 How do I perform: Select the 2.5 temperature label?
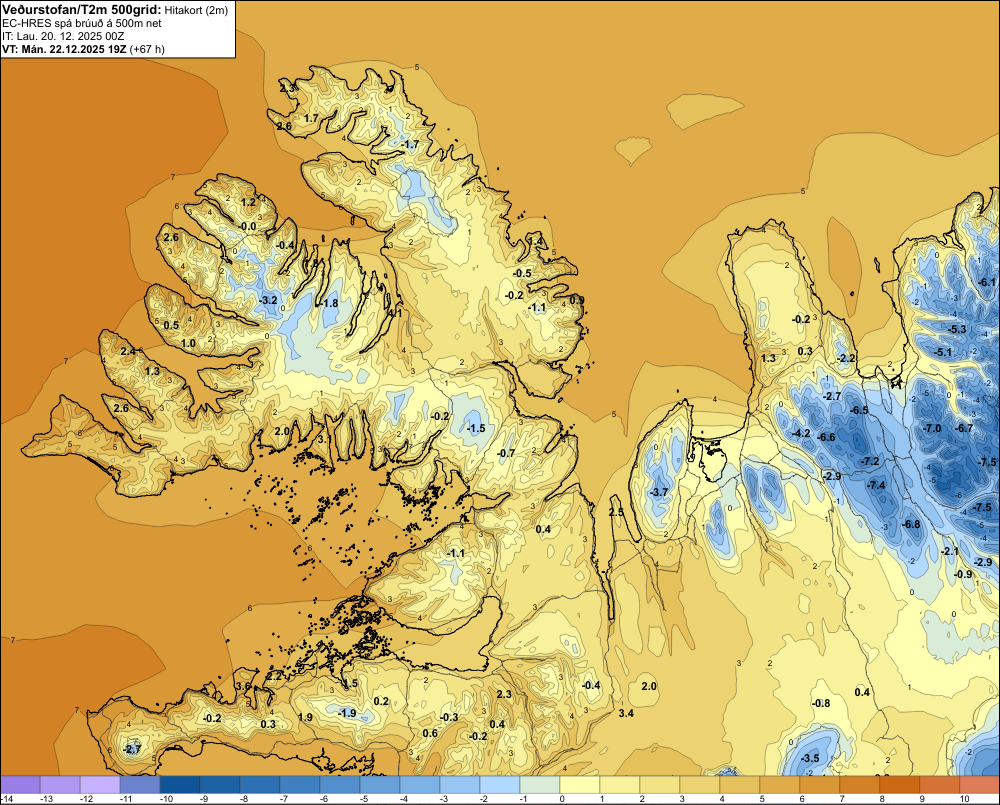click(616, 512)
